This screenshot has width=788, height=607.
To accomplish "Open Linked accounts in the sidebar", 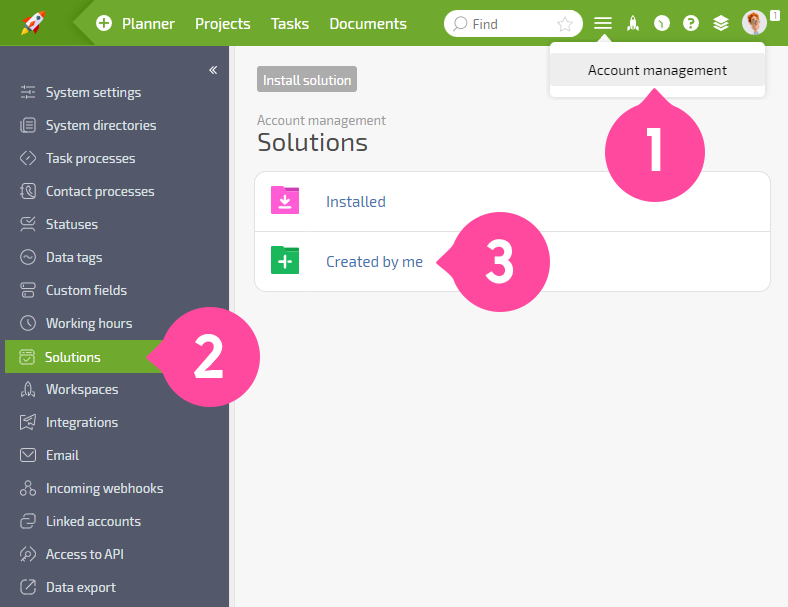I will pyautogui.click(x=93, y=522).
